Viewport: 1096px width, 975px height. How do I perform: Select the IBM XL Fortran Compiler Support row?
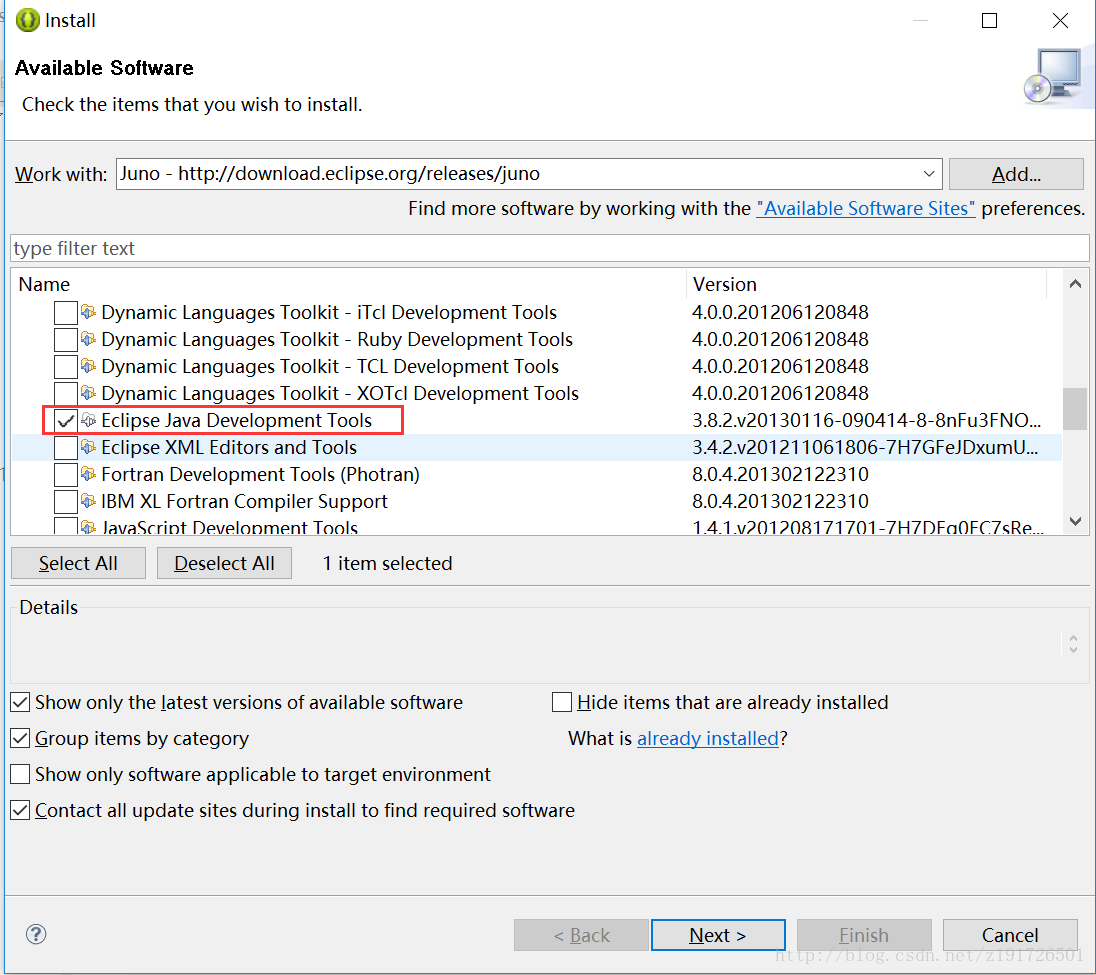537,501
